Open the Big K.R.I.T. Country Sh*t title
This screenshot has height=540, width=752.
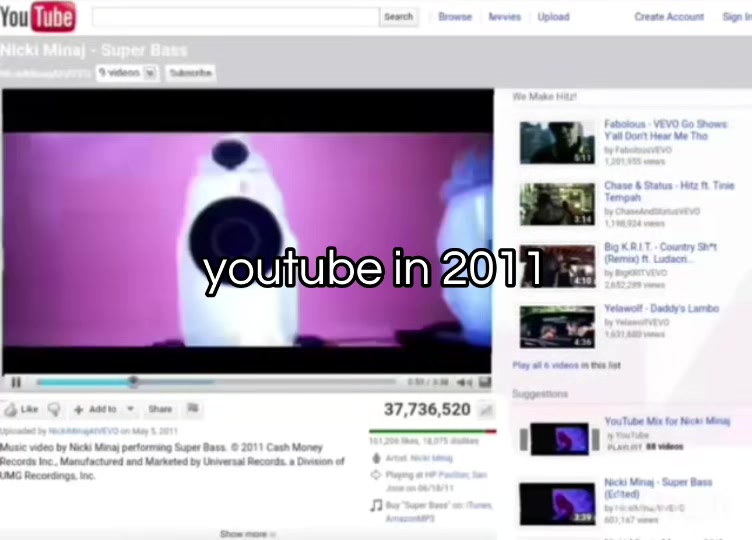tap(660, 253)
